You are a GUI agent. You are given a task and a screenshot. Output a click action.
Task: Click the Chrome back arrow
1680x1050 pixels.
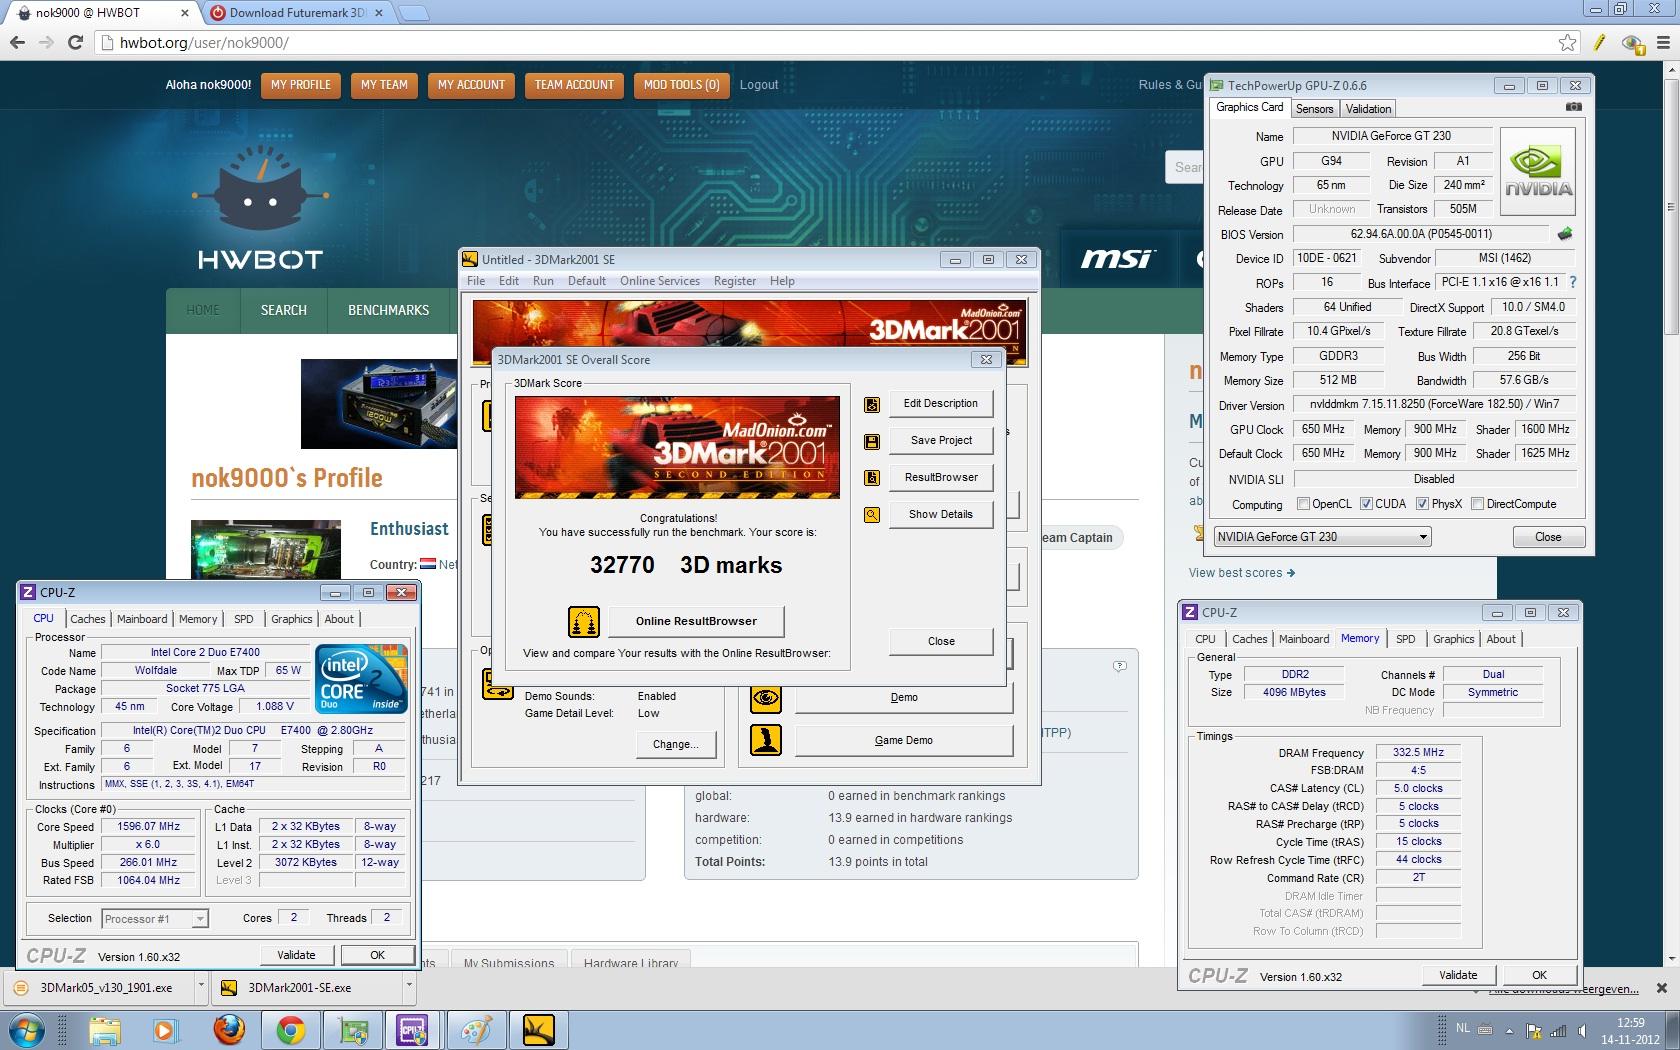point(17,42)
